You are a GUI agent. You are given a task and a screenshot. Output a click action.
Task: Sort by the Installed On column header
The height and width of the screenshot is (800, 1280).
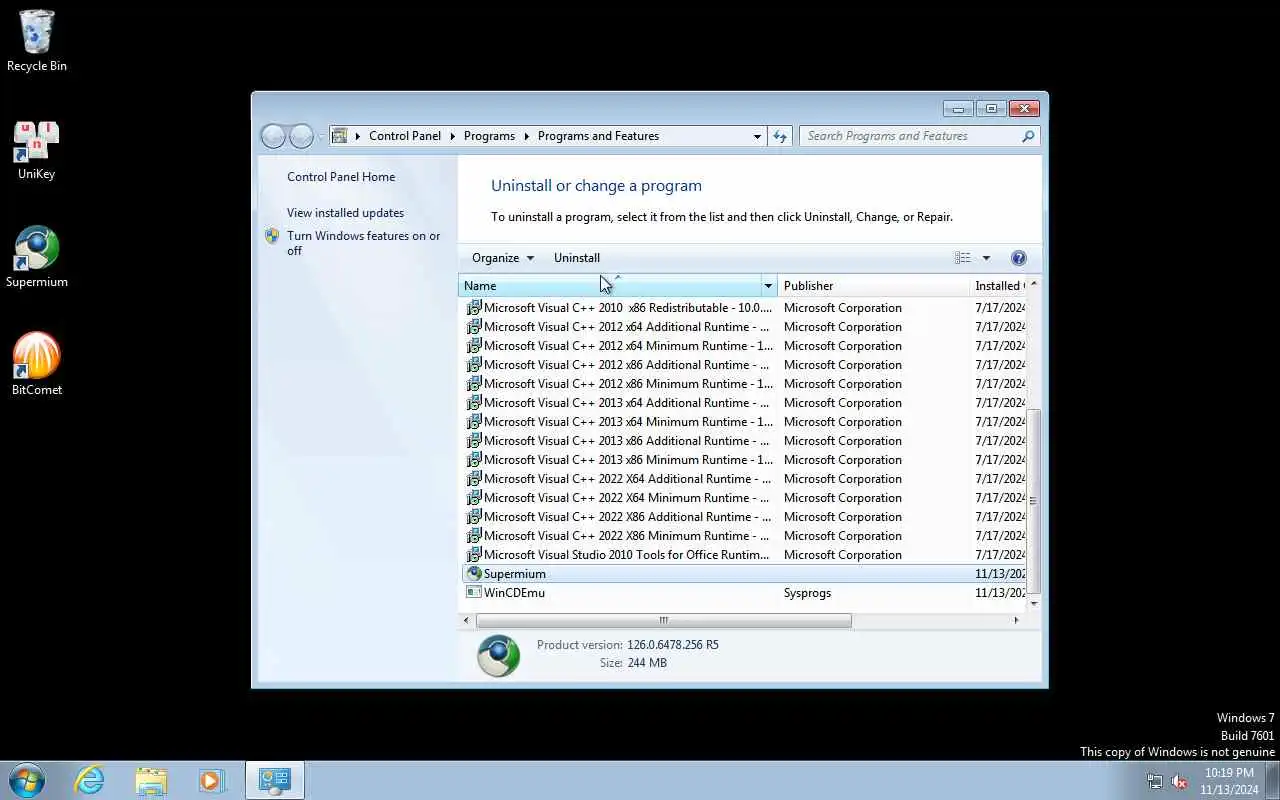click(999, 286)
